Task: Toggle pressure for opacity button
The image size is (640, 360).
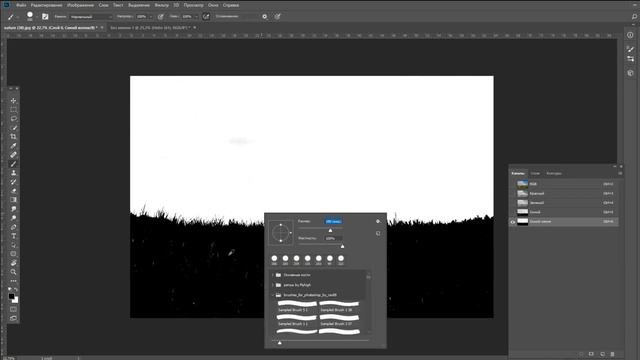Action: 160,17
